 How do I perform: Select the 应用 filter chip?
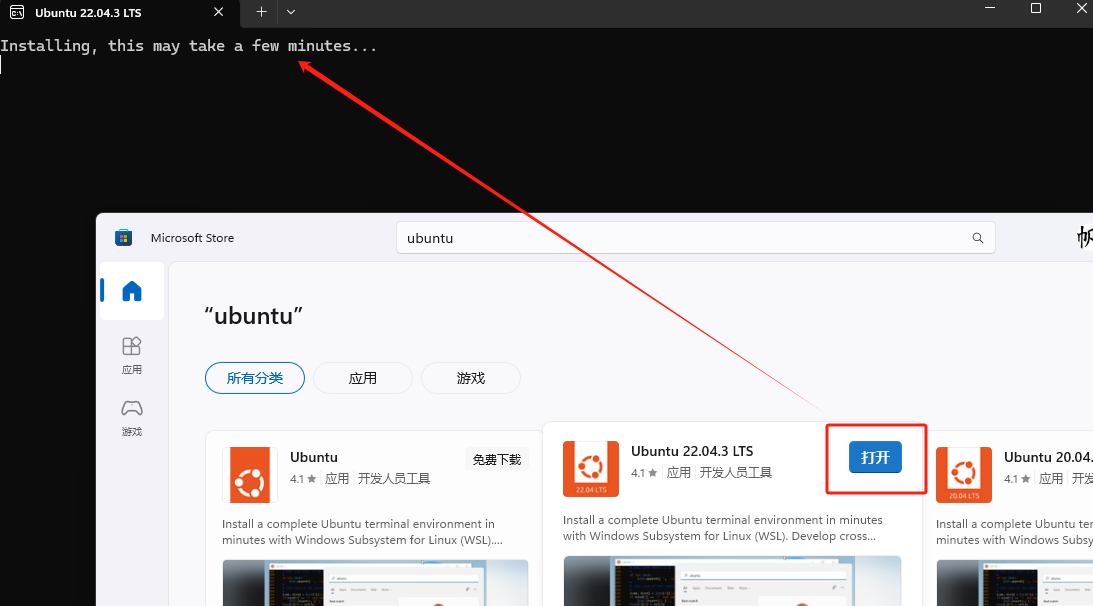coord(362,378)
